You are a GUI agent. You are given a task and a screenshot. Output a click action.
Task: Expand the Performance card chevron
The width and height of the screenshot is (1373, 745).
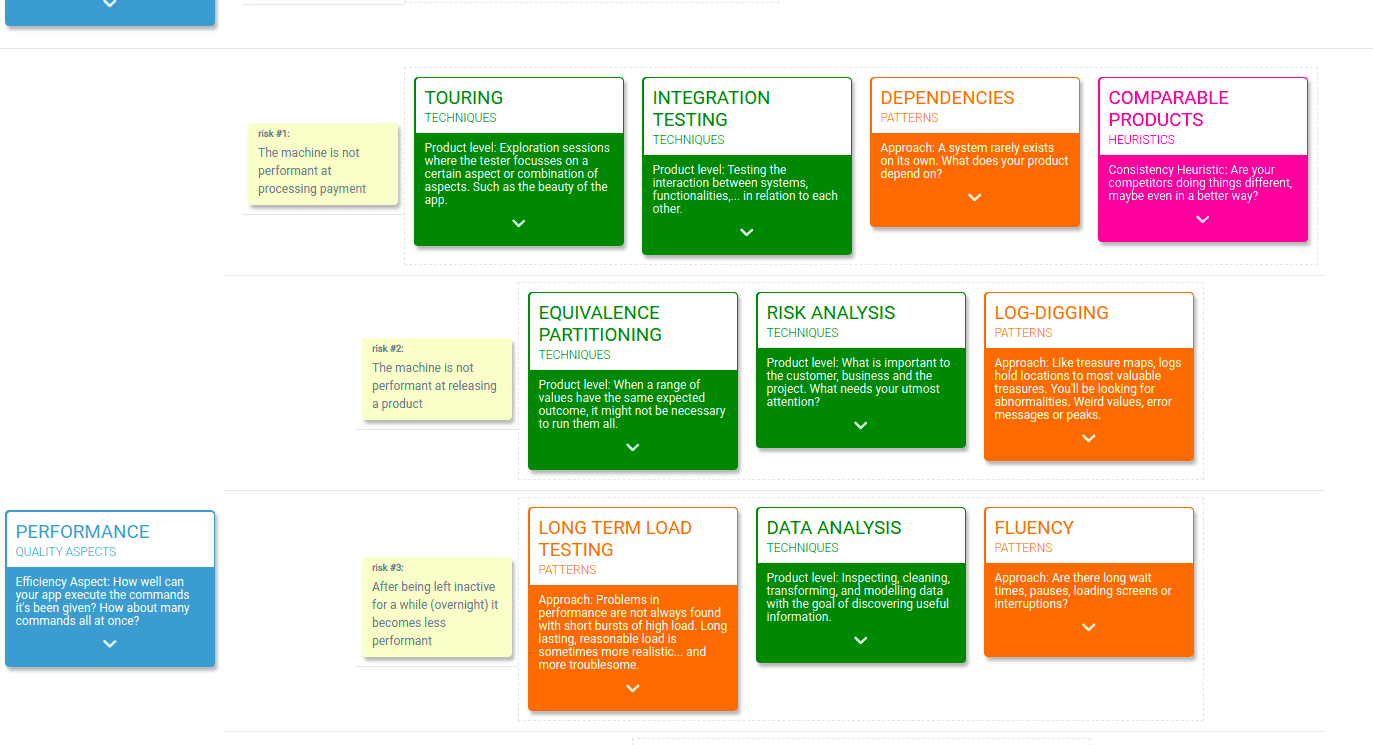(110, 644)
